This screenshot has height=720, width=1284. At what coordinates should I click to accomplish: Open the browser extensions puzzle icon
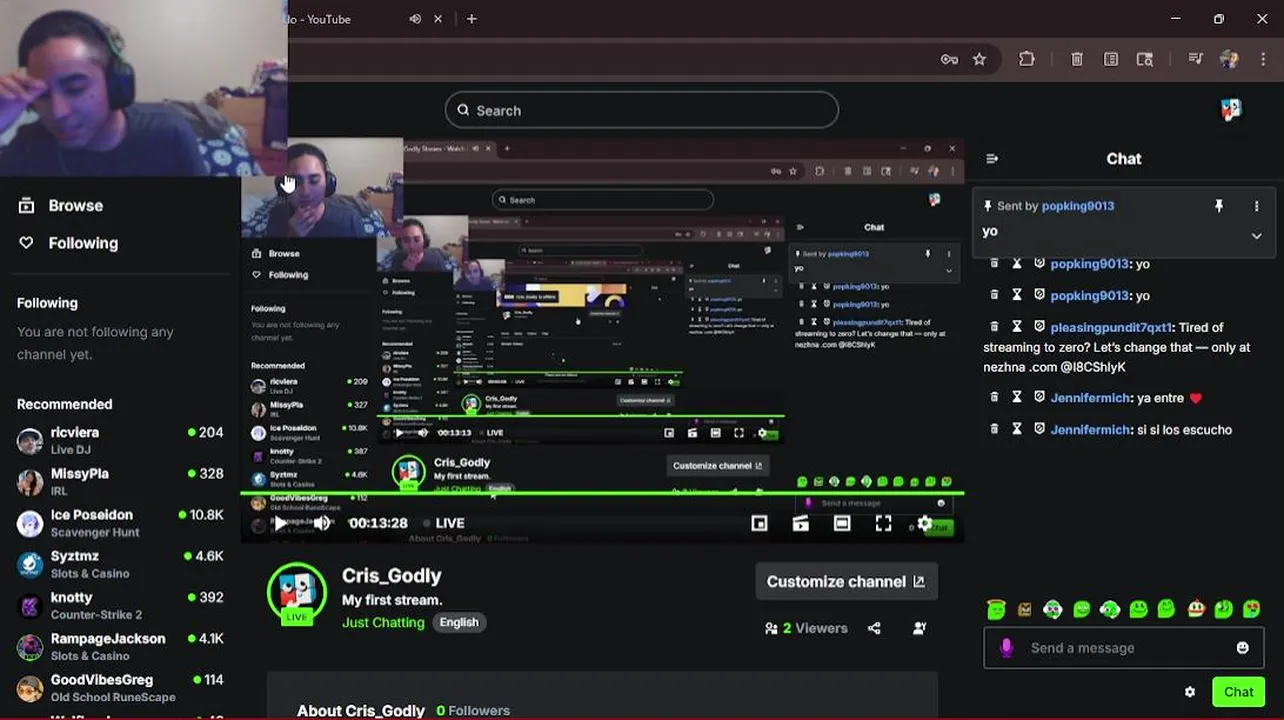(x=1027, y=59)
